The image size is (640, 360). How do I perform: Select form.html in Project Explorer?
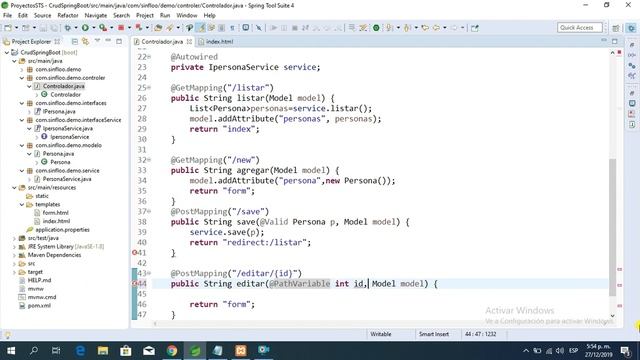coord(56,213)
